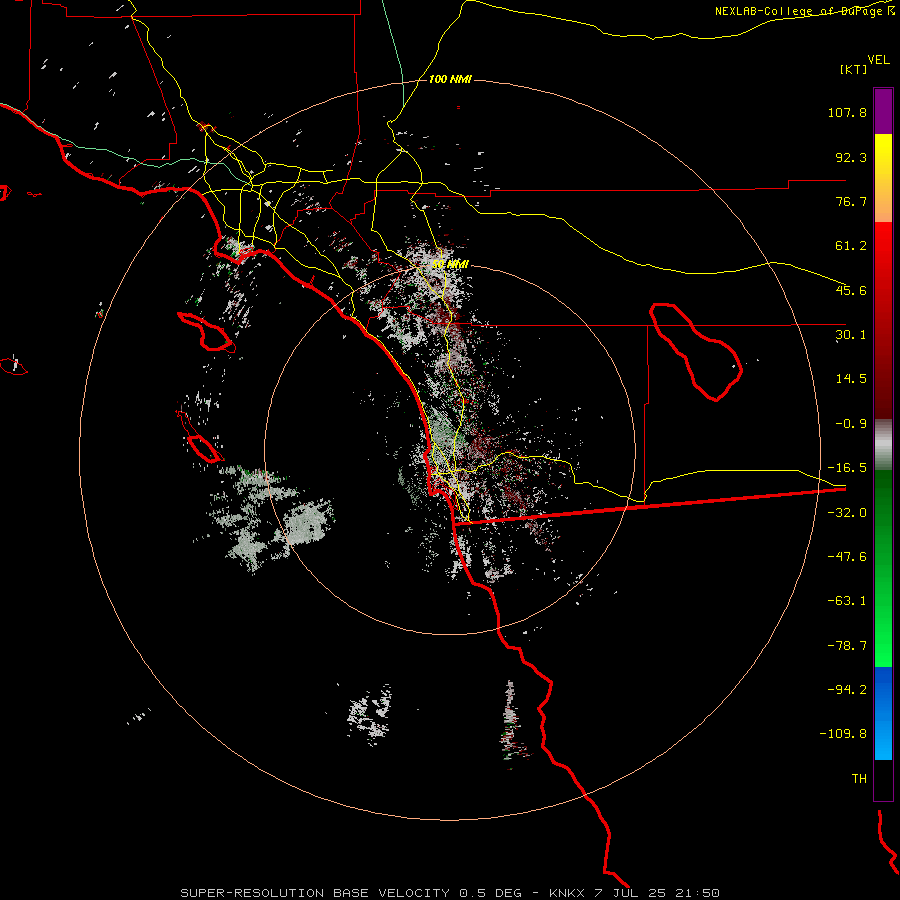
Task: Pick the gray segment of velocity scale
Action: [883, 445]
